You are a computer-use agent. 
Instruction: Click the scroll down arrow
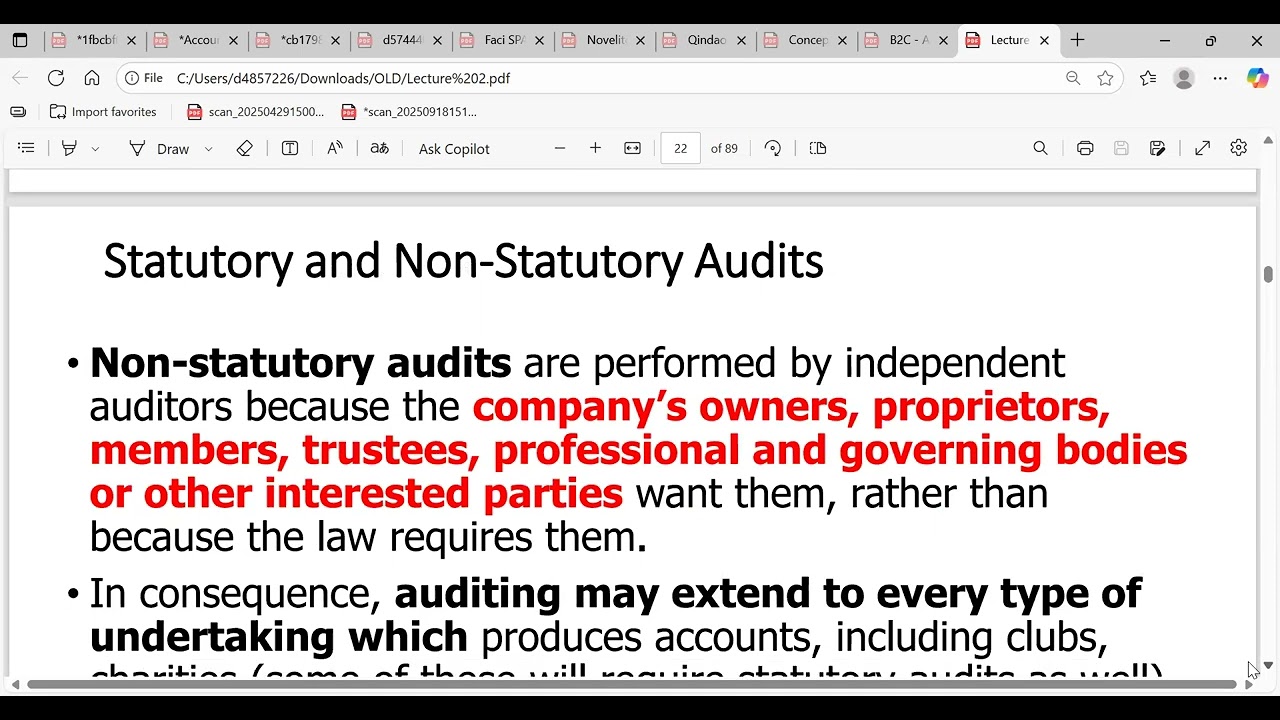[1268, 665]
